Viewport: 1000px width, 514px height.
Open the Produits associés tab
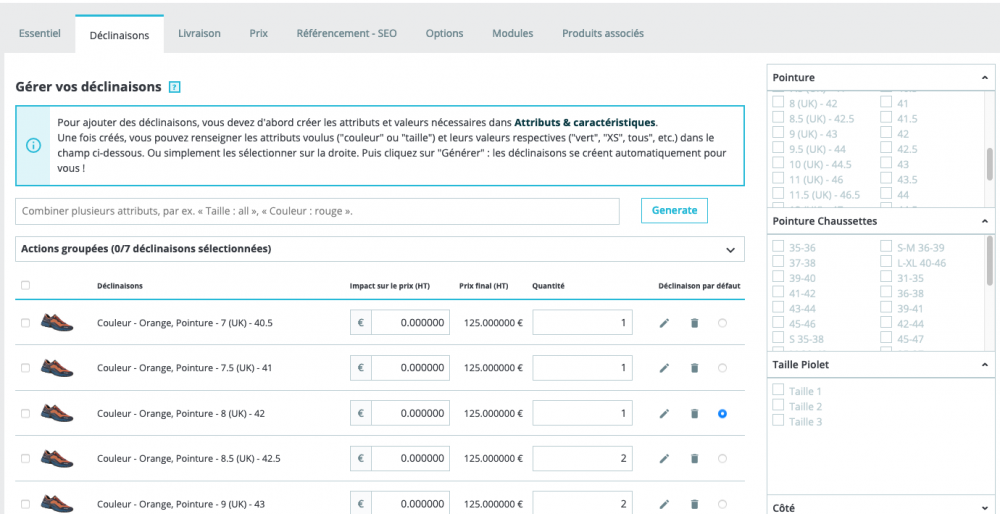coord(603,33)
